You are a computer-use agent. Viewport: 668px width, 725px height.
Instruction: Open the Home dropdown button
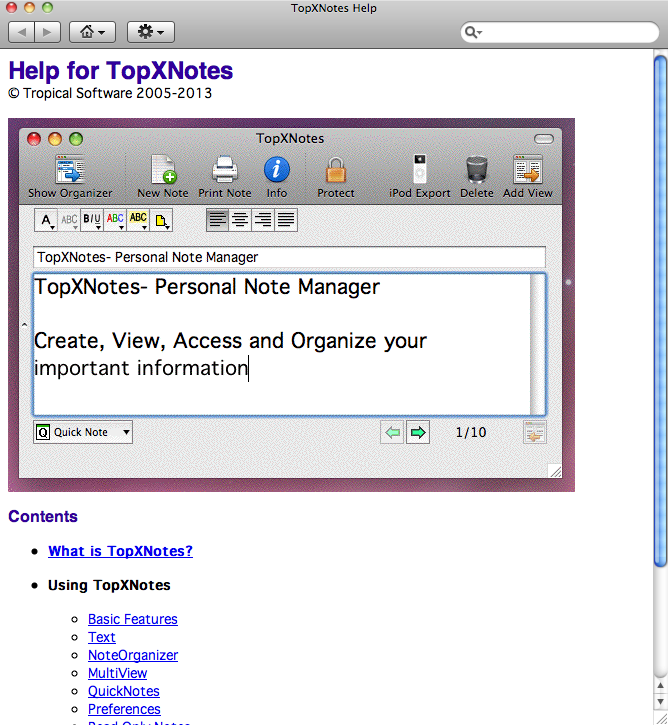pos(92,32)
